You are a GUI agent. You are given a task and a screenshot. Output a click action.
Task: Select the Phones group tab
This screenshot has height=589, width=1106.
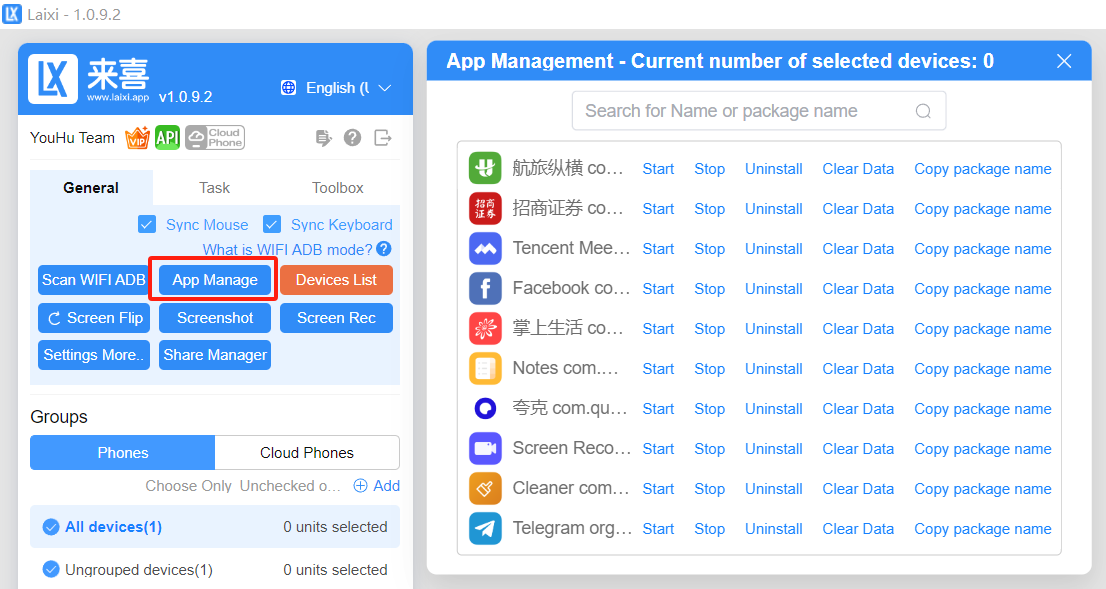[123, 453]
